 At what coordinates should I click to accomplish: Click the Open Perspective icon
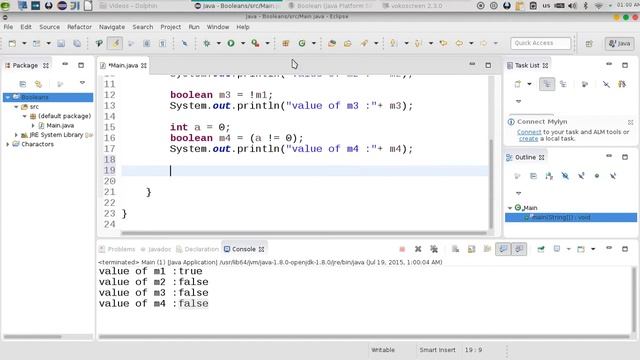589,44
